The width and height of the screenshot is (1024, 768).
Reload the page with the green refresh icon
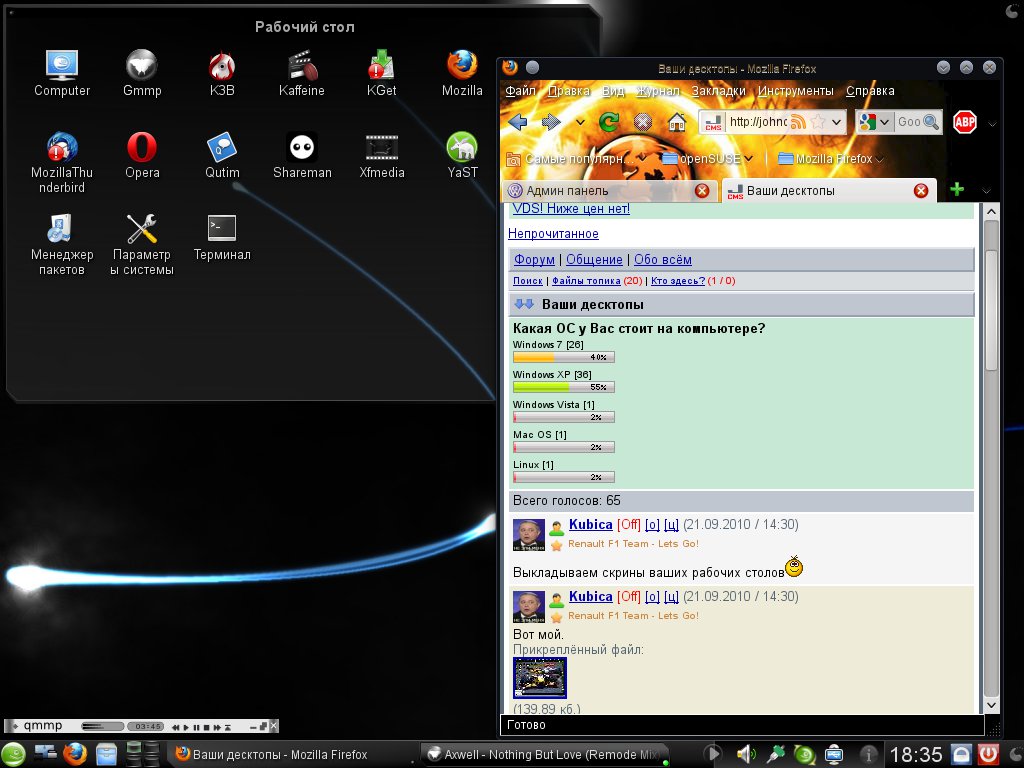click(609, 122)
